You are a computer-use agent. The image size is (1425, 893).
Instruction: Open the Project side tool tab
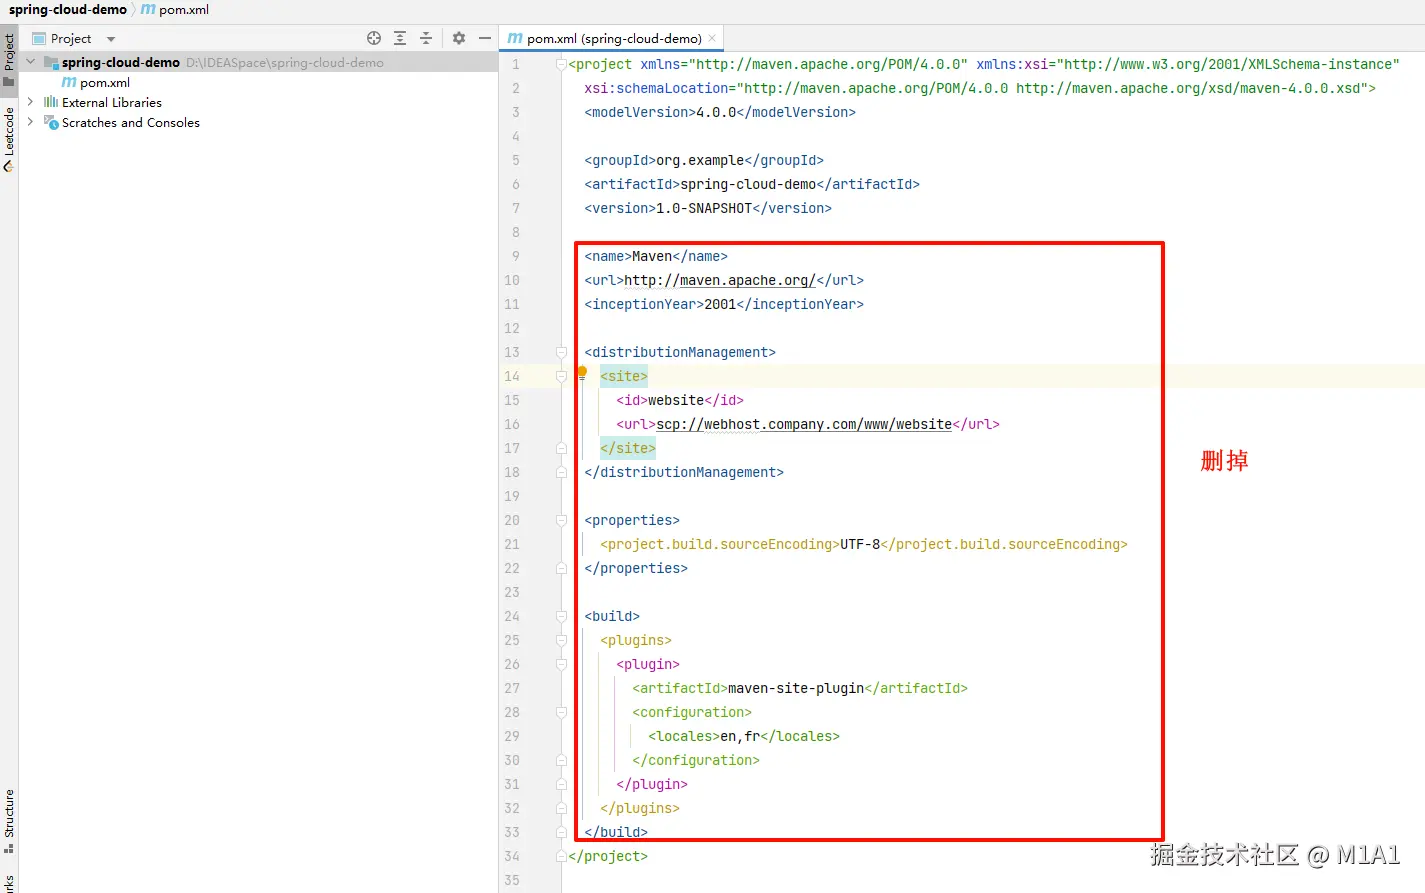tap(9, 59)
